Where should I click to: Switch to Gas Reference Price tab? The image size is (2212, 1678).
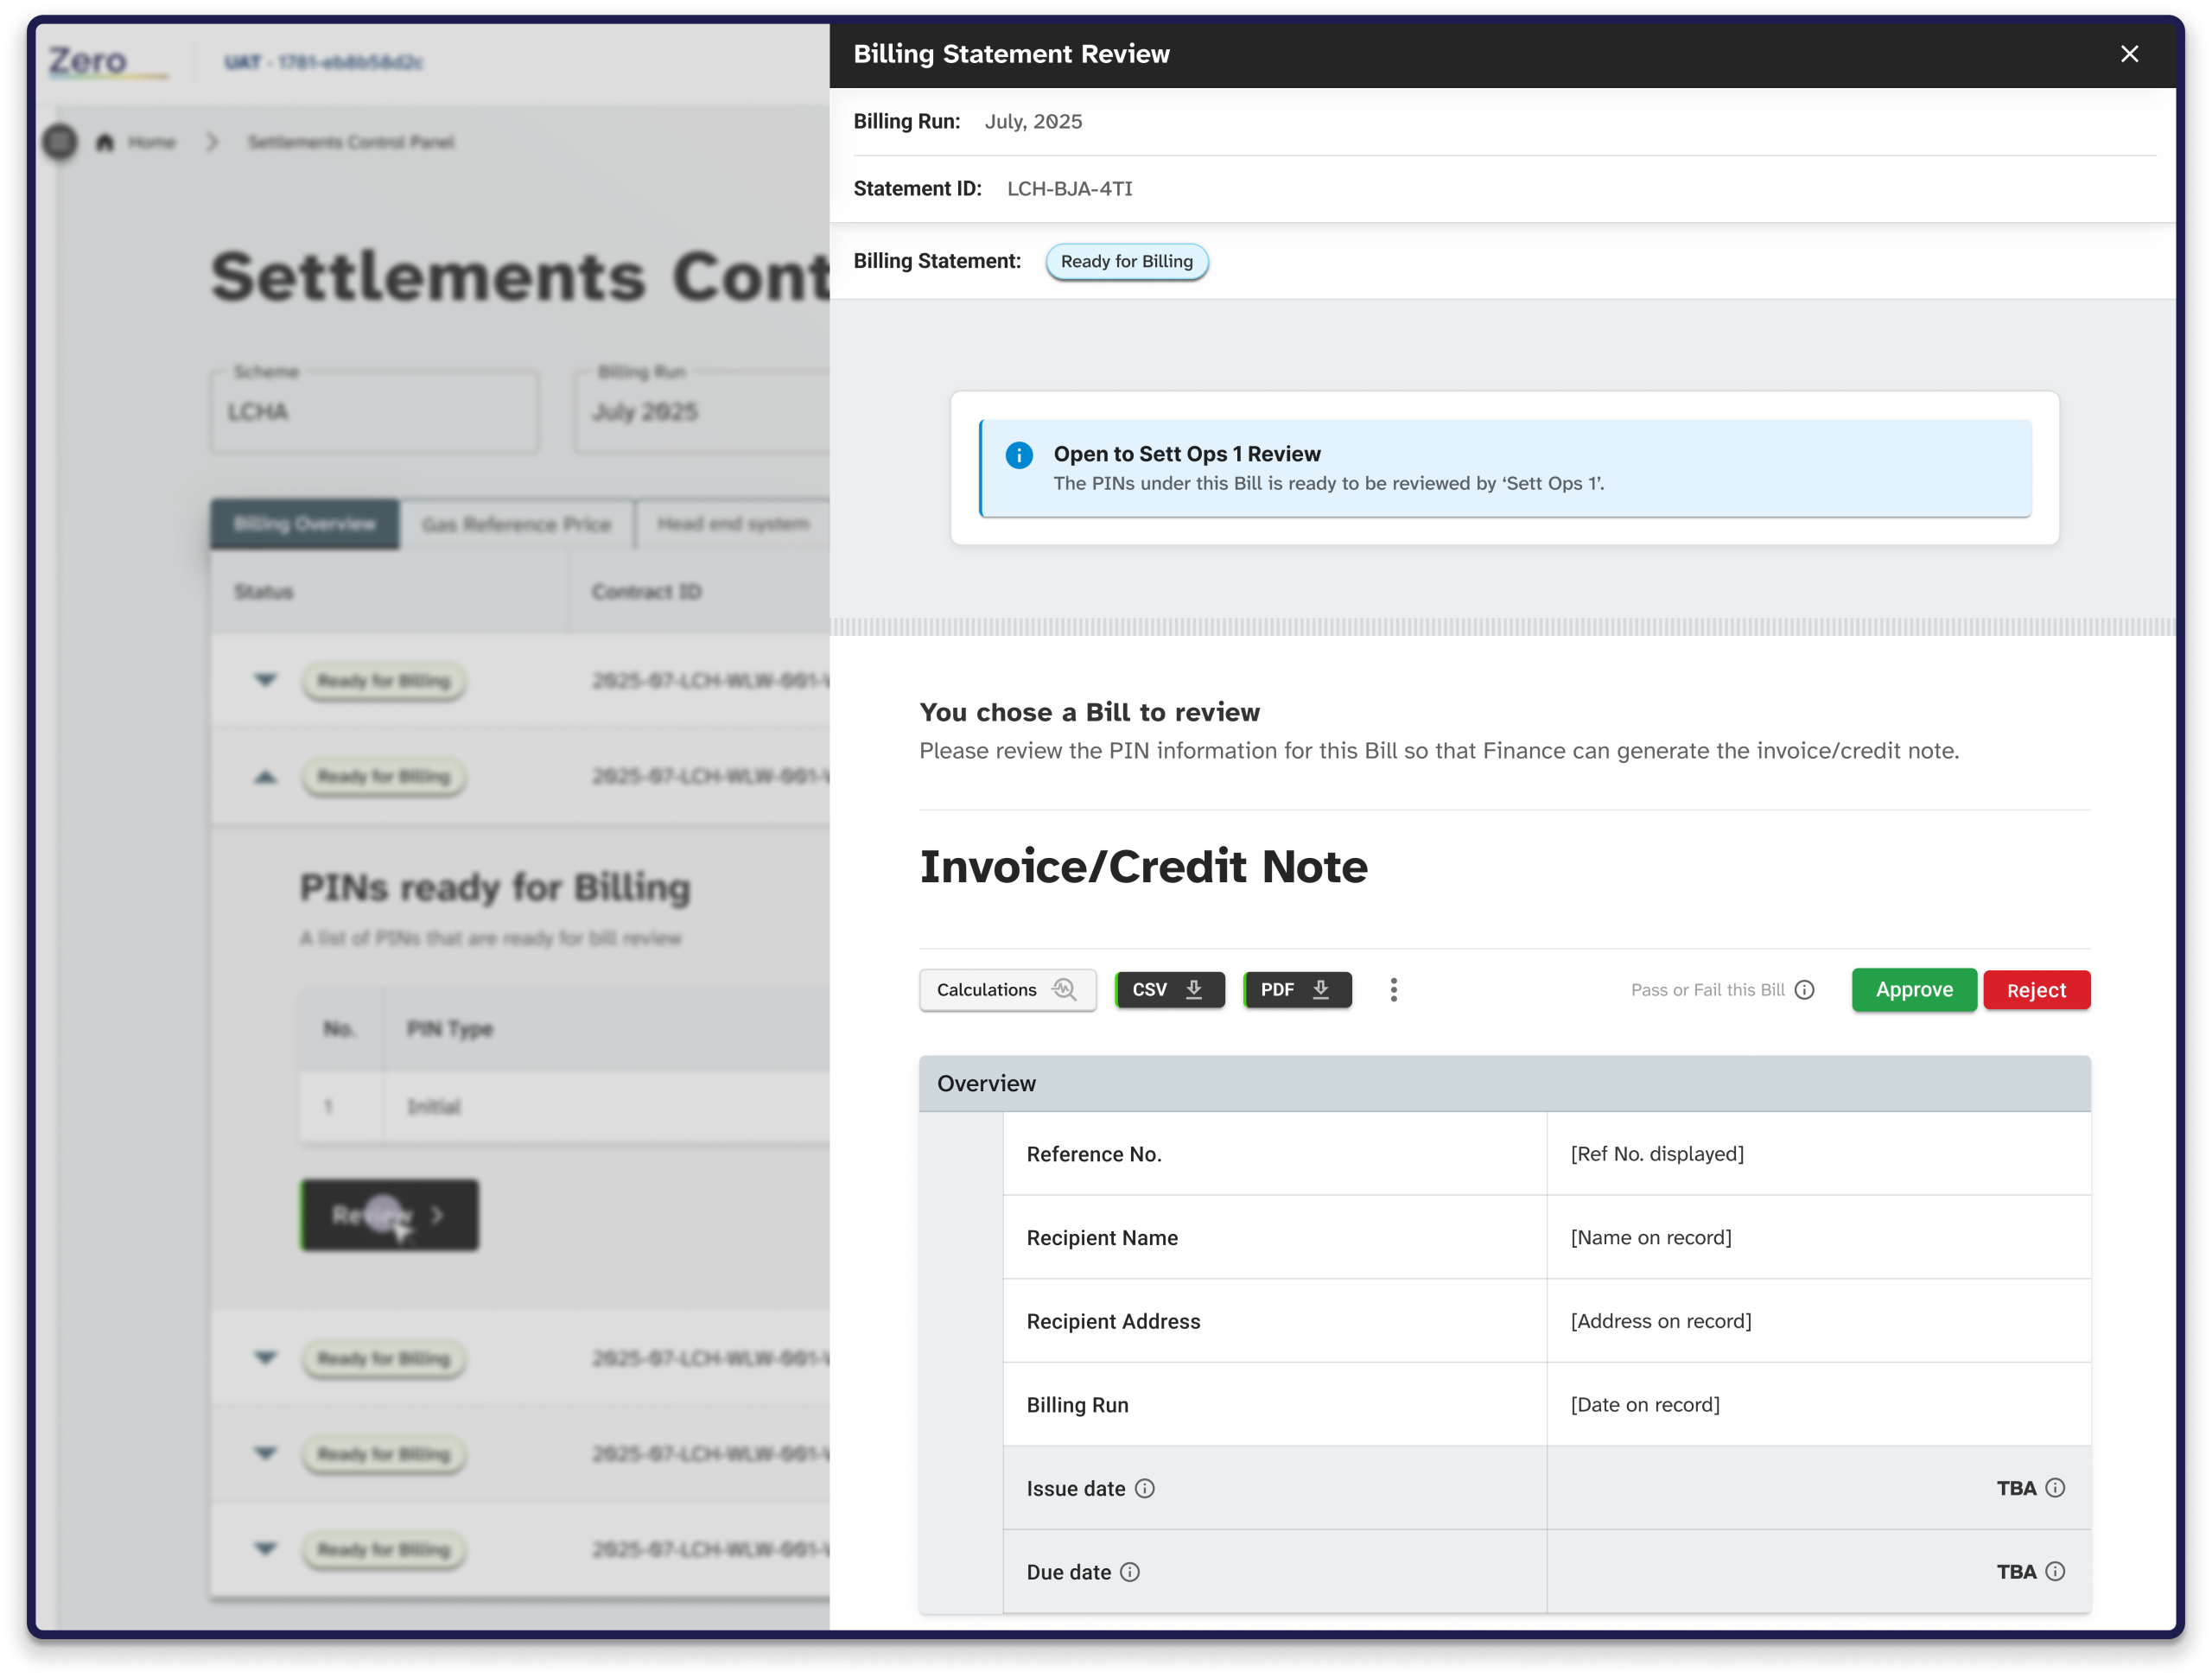point(516,524)
